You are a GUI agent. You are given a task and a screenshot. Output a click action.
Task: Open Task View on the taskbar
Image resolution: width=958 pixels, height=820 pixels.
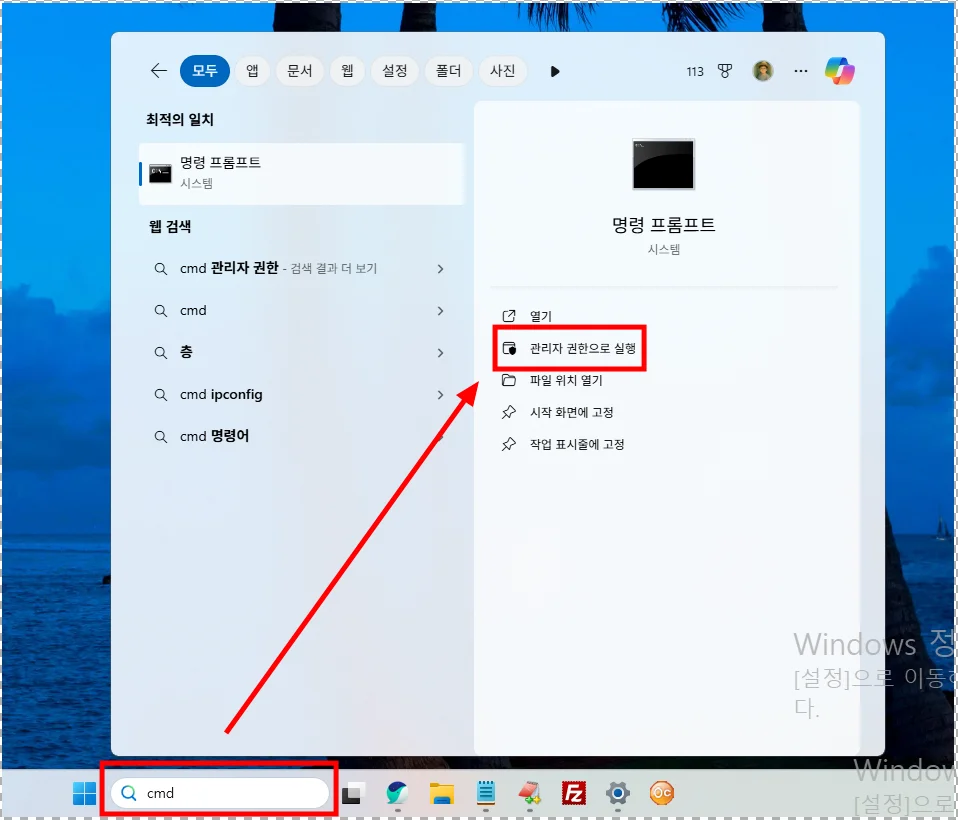(353, 794)
